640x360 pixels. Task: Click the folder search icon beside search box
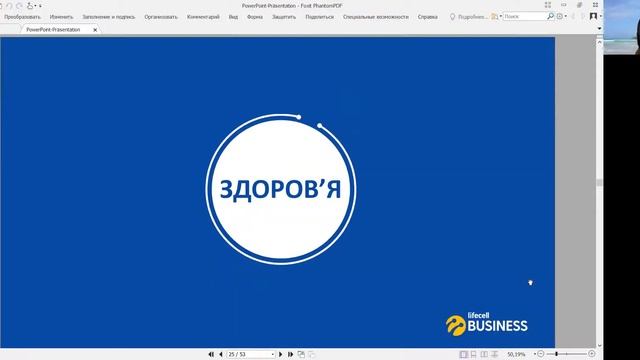point(494,17)
